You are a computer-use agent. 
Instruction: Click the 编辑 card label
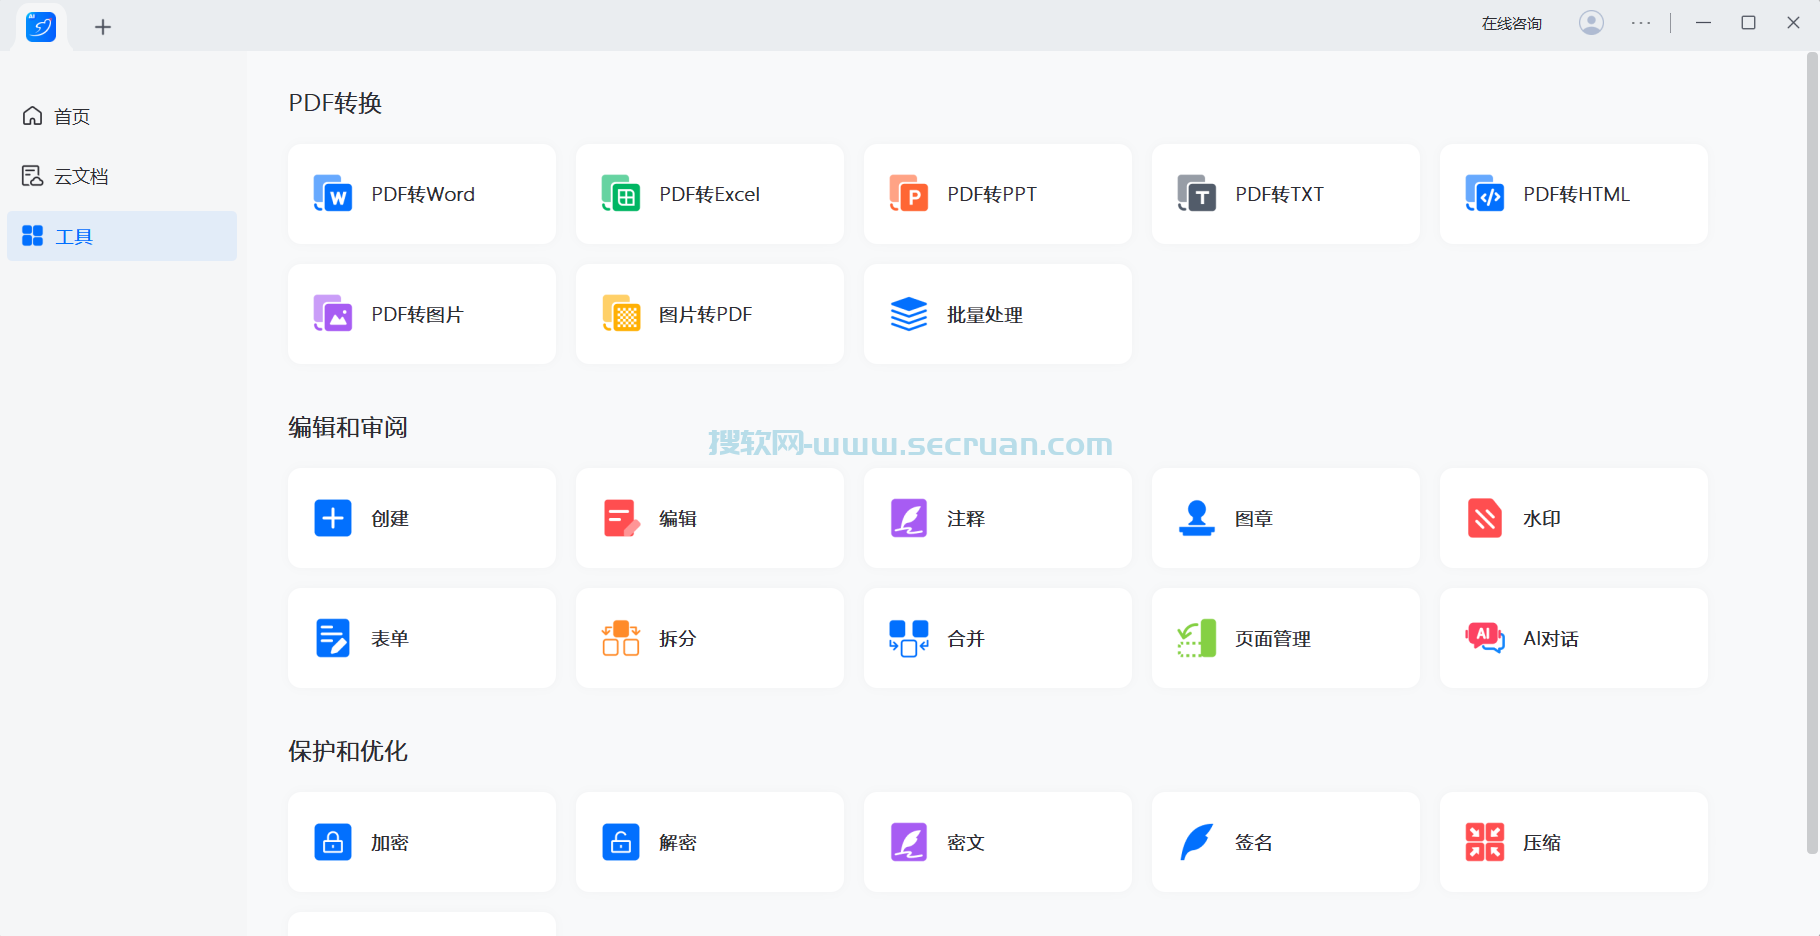678,518
